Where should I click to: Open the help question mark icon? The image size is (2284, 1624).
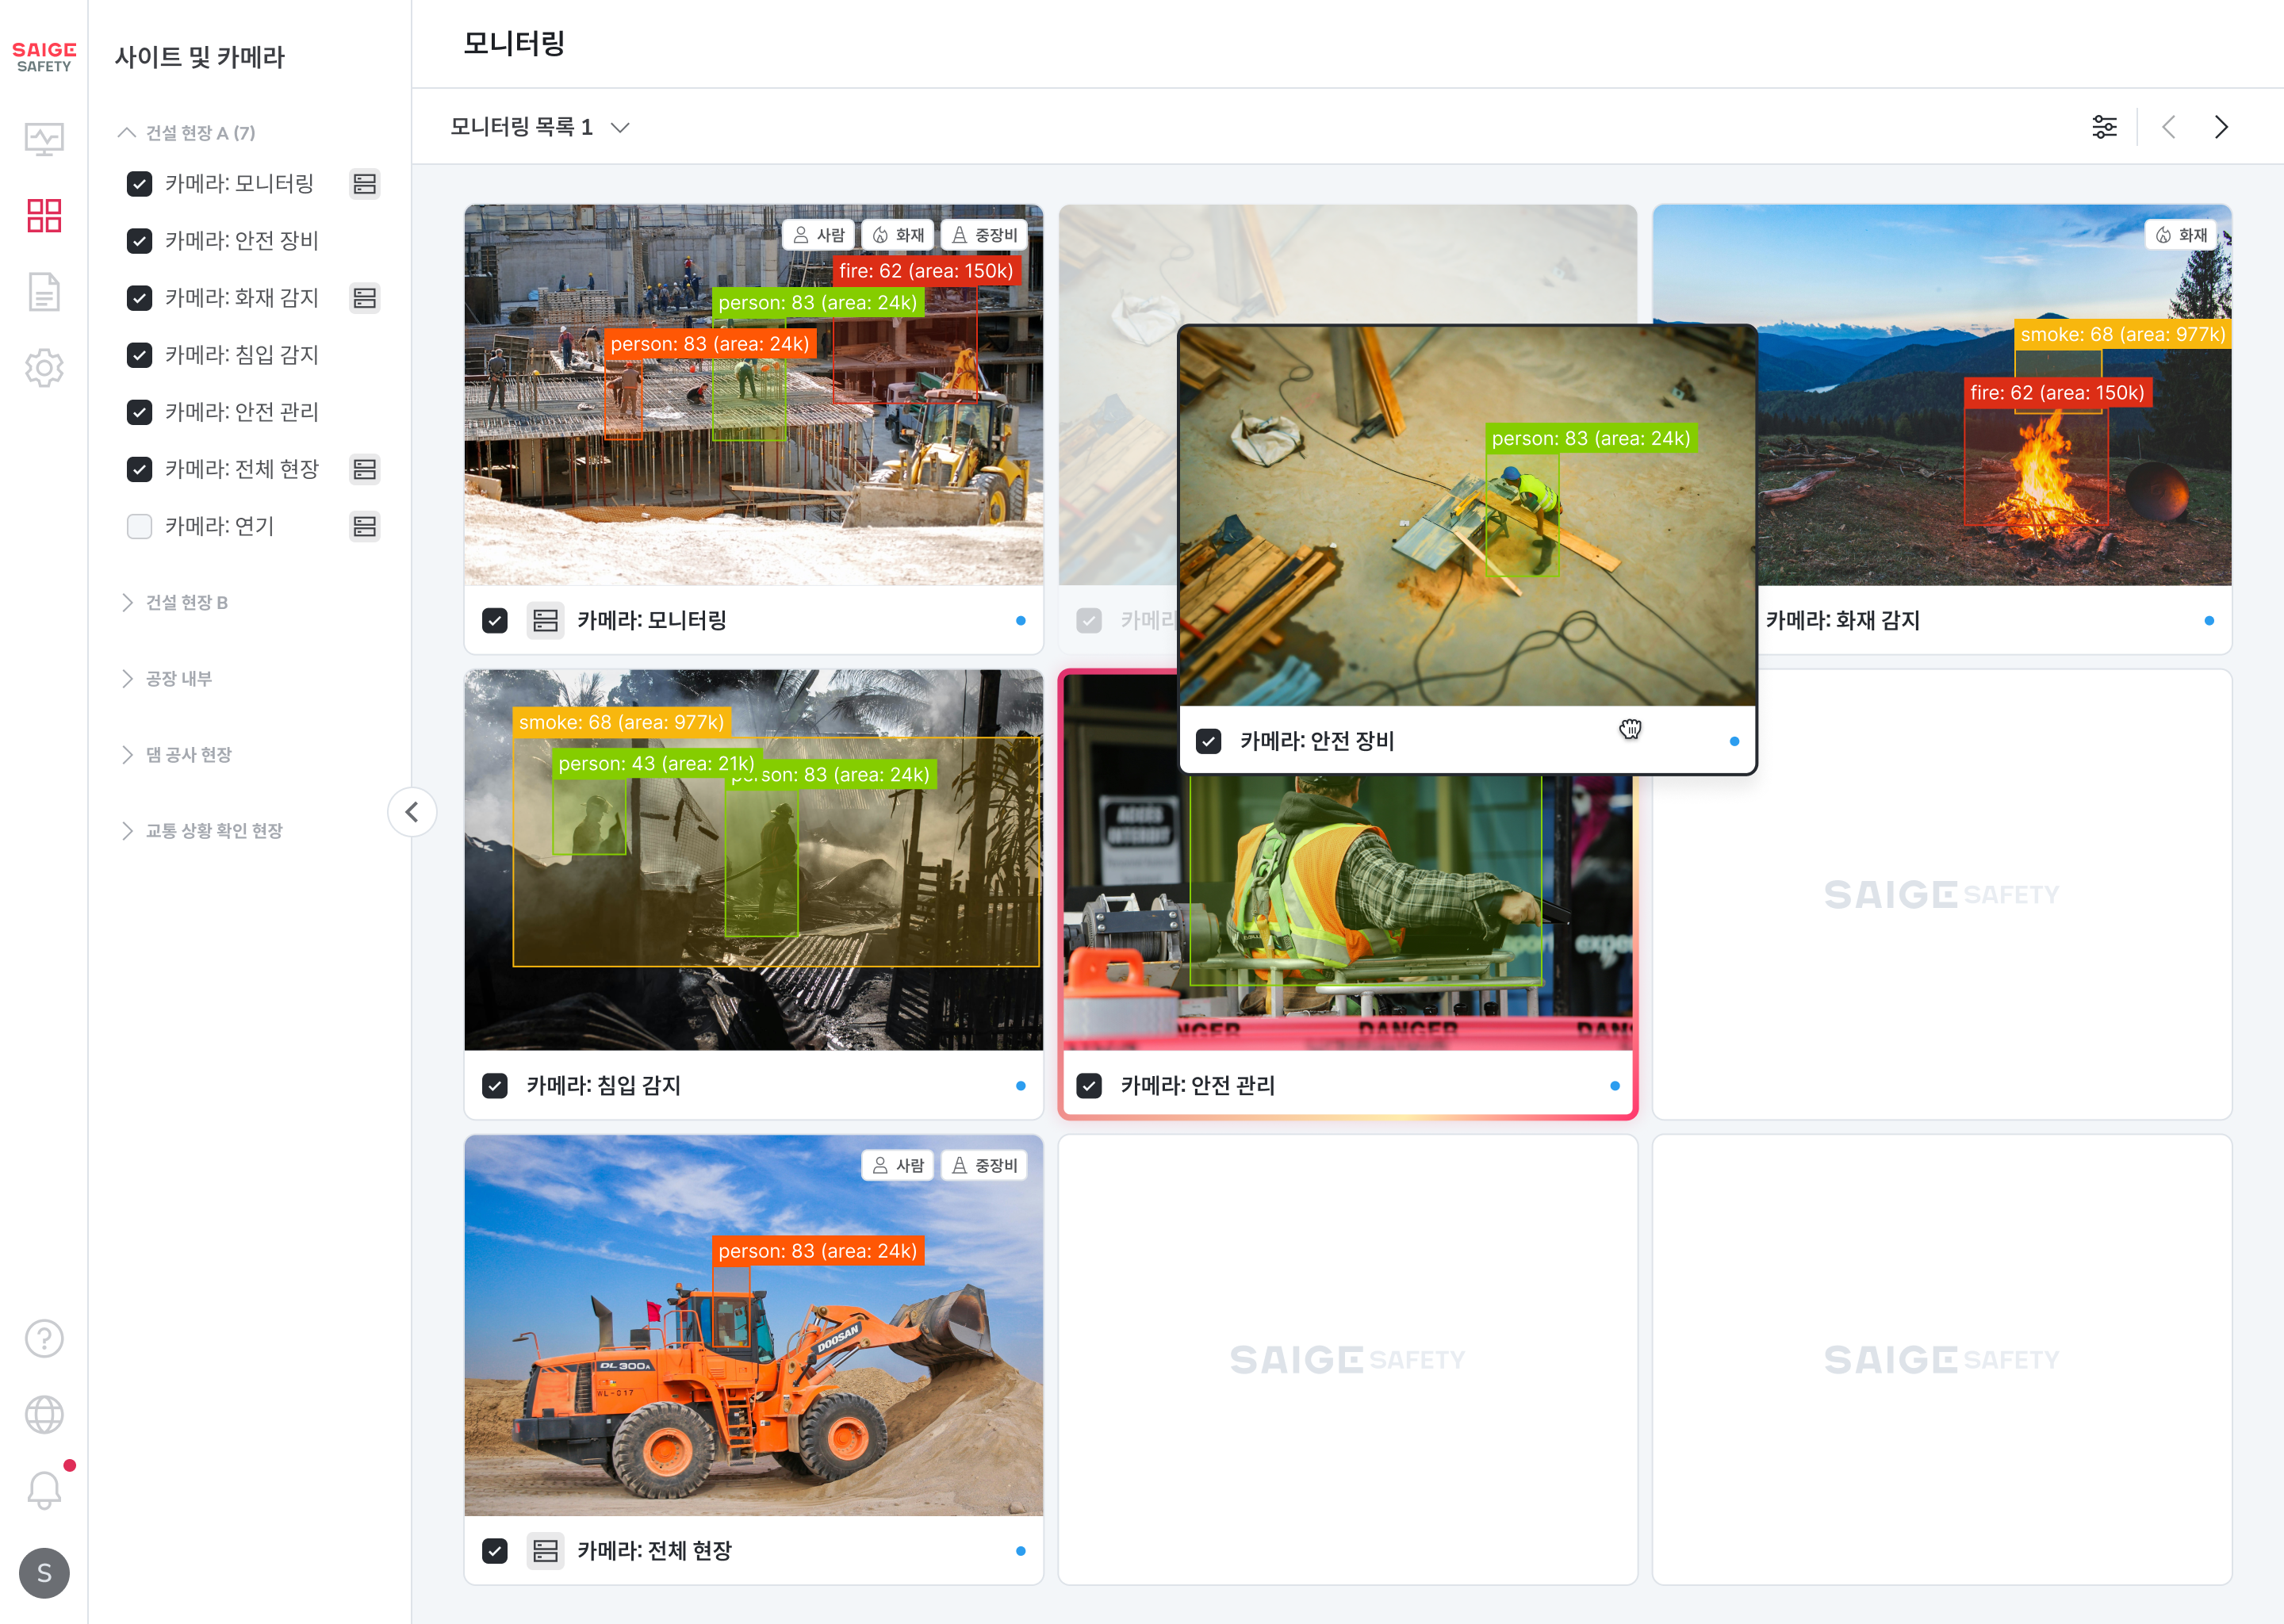click(44, 1338)
